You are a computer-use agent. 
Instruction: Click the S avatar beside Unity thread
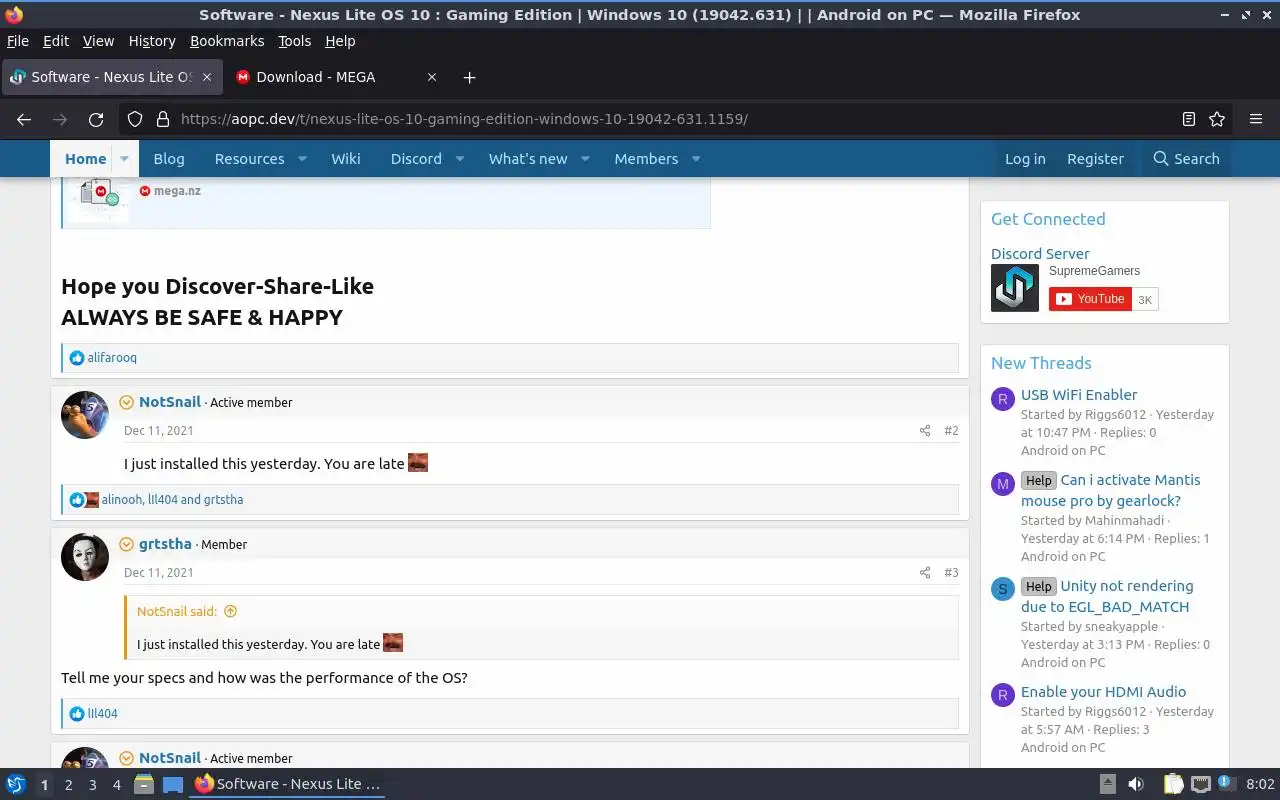(x=1003, y=590)
